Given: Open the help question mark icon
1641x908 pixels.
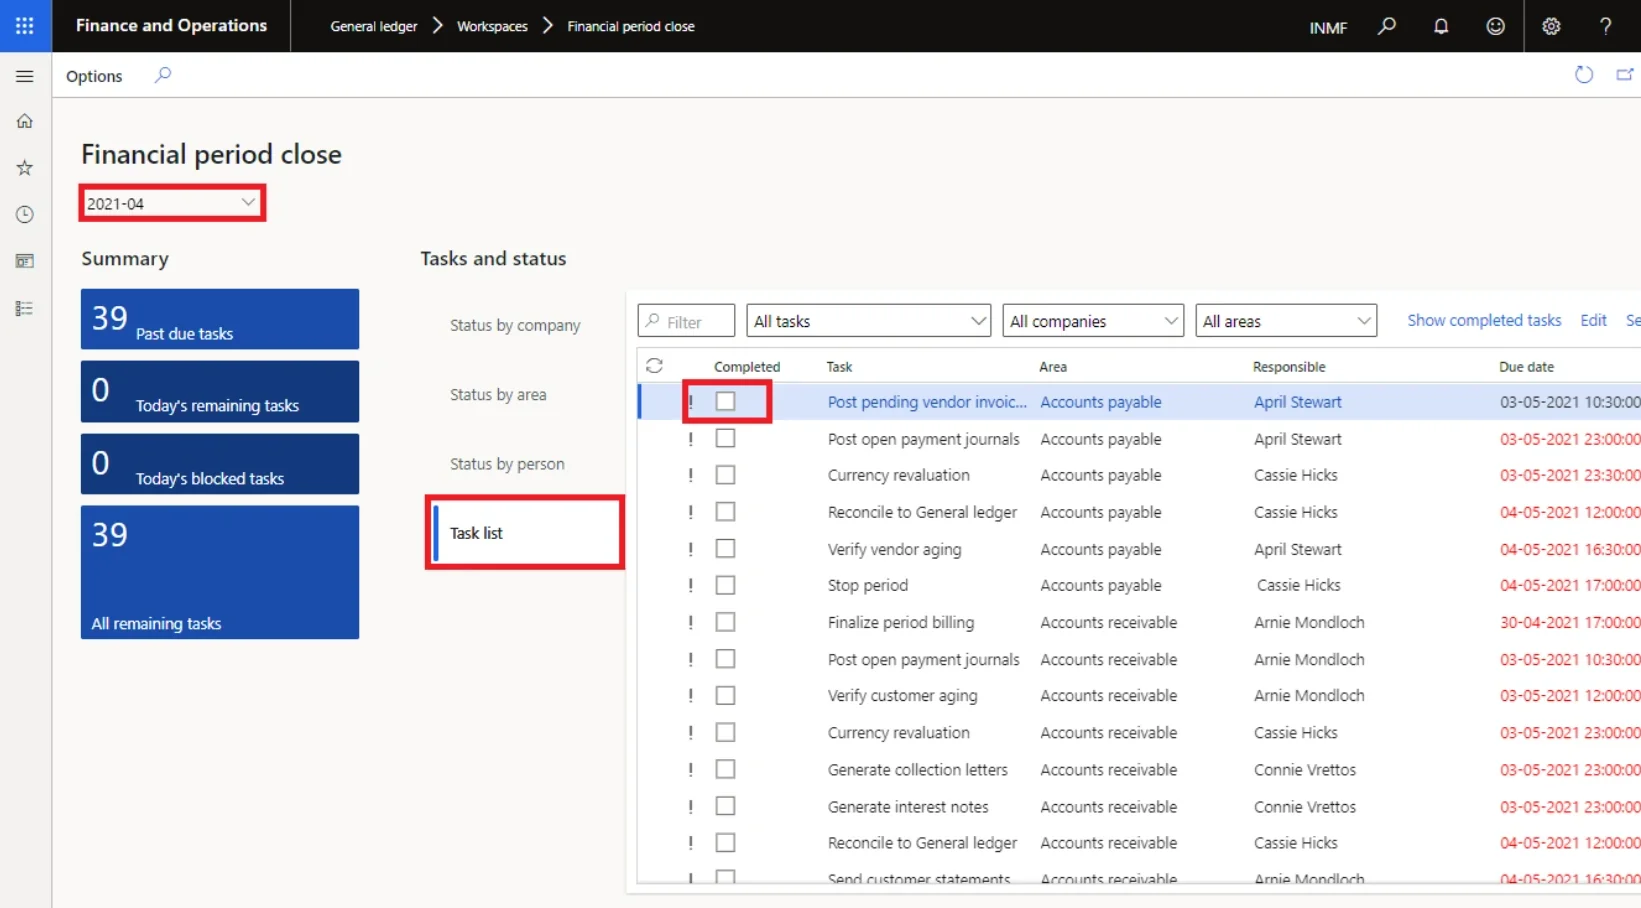Looking at the screenshot, I should tap(1605, 26).
